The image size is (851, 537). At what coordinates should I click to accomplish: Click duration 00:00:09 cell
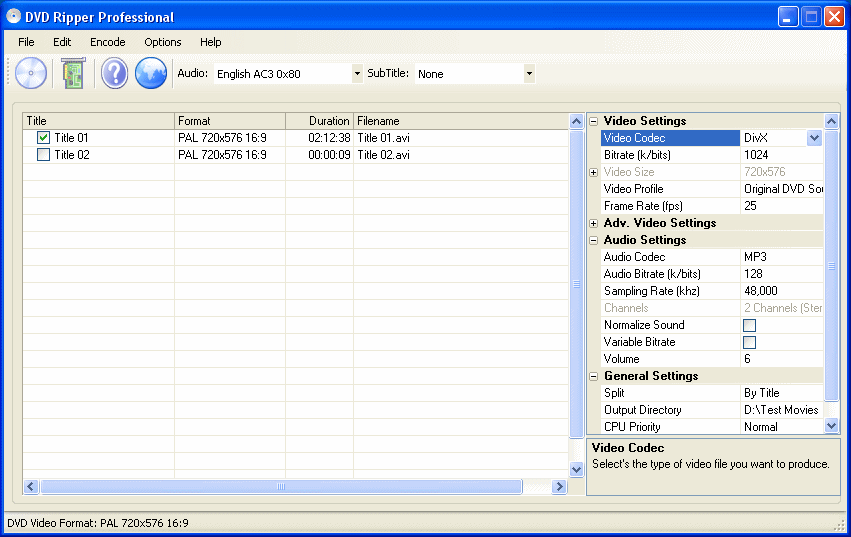point(329,155)
